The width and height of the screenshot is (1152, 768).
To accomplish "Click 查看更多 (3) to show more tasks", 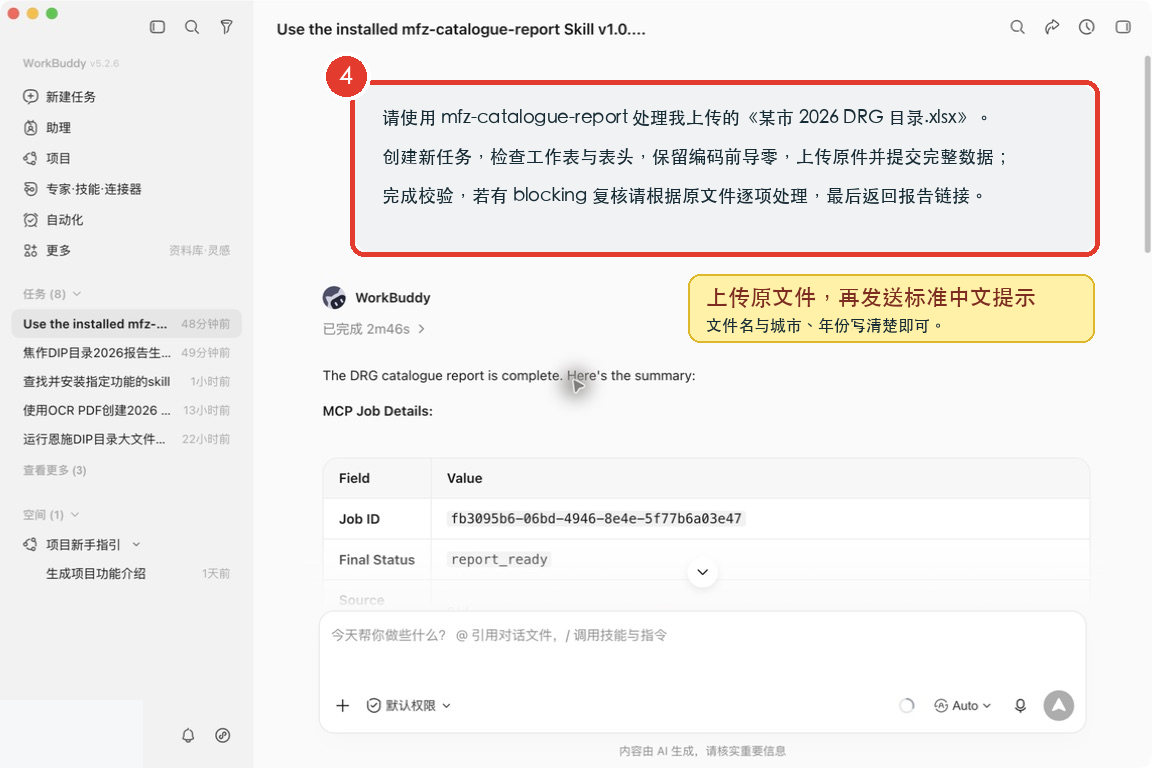I will point(54,470).
